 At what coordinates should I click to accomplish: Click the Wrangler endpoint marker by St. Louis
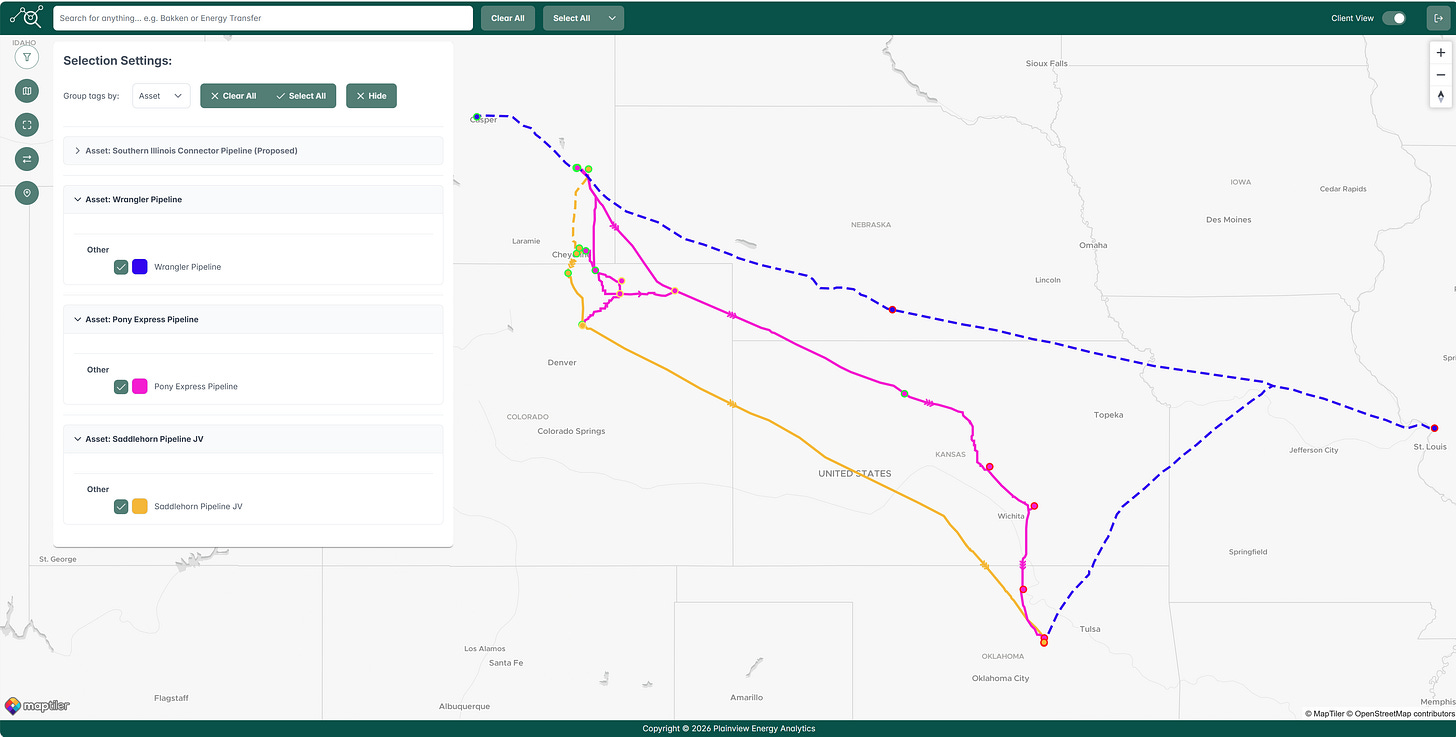click(x=1434, y=428)
